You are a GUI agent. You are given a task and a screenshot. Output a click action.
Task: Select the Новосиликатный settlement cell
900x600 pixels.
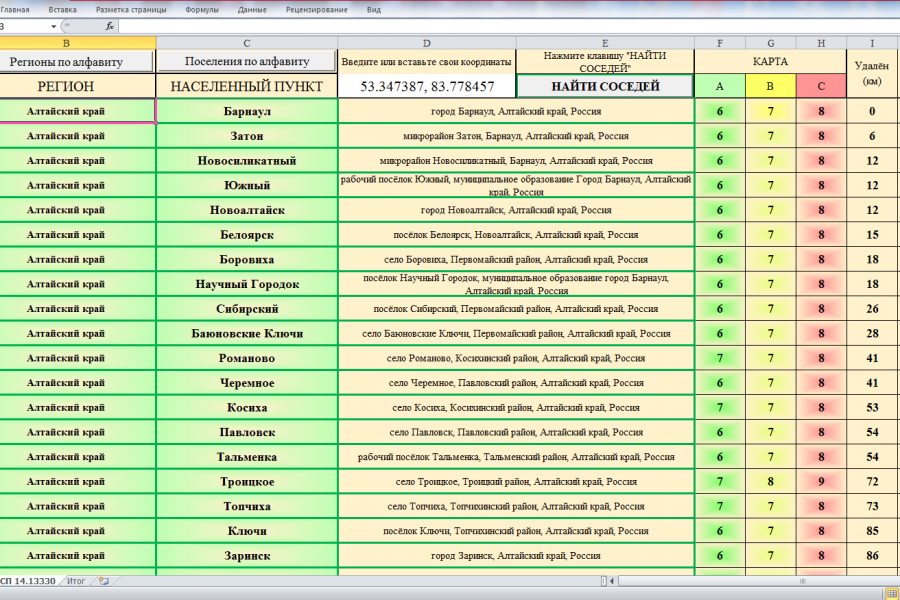pyautogui.click(x=247, y=161)
